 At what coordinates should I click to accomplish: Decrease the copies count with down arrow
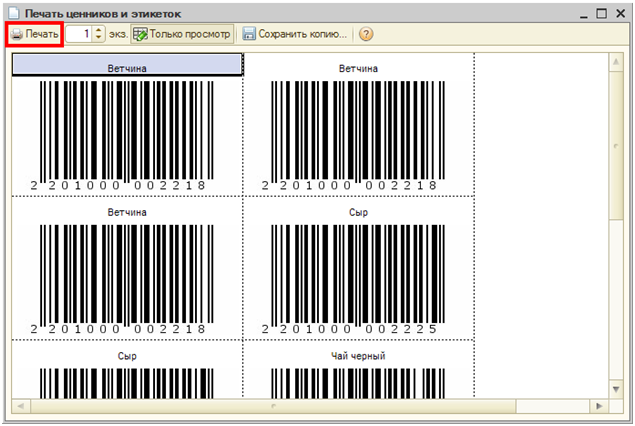98,38
